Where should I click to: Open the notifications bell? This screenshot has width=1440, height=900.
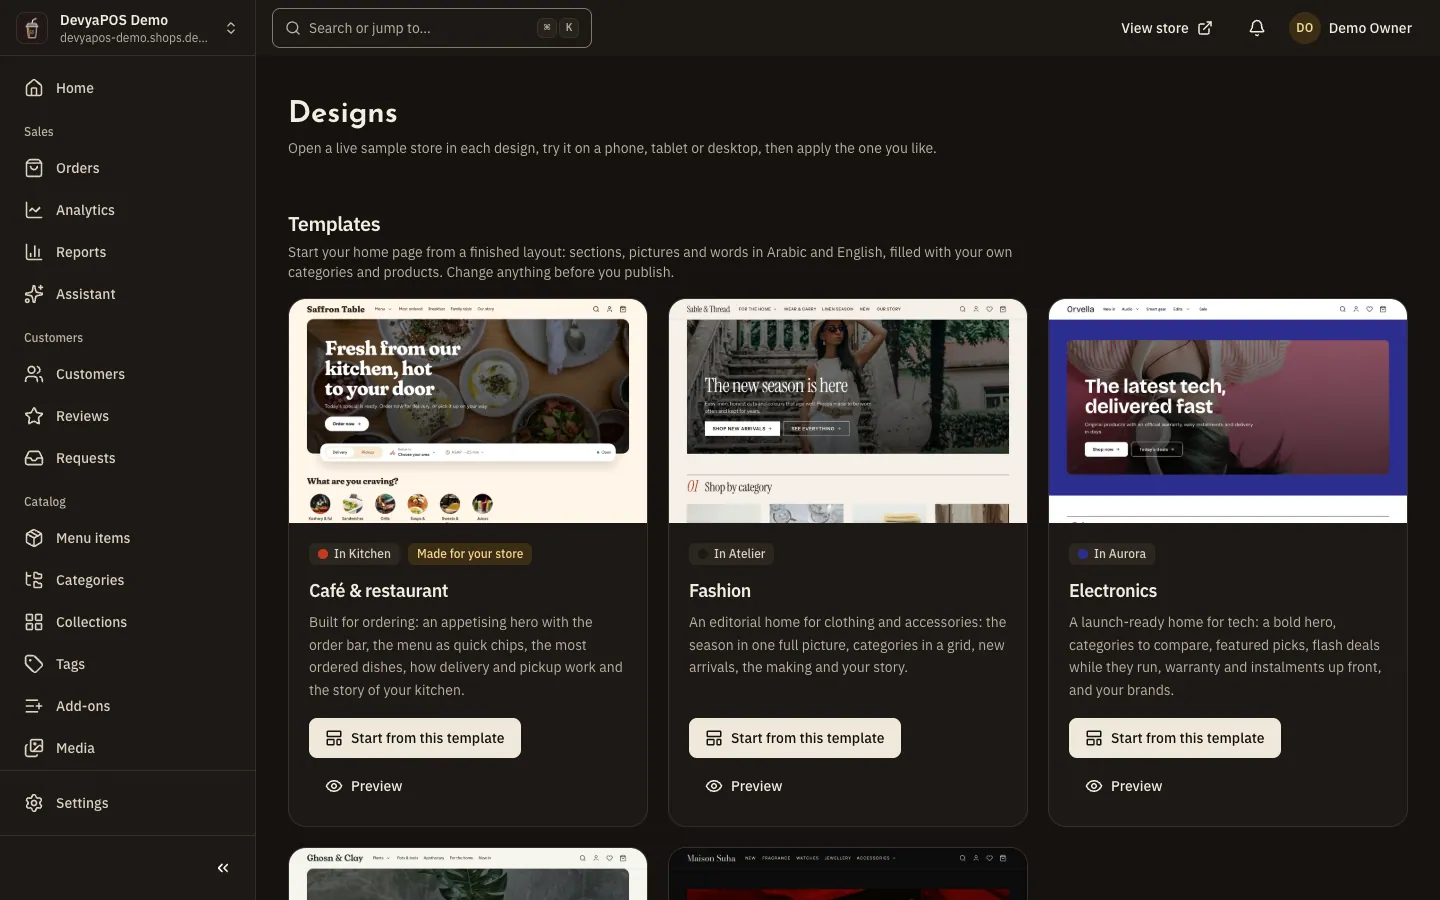tap(1257, 28)
